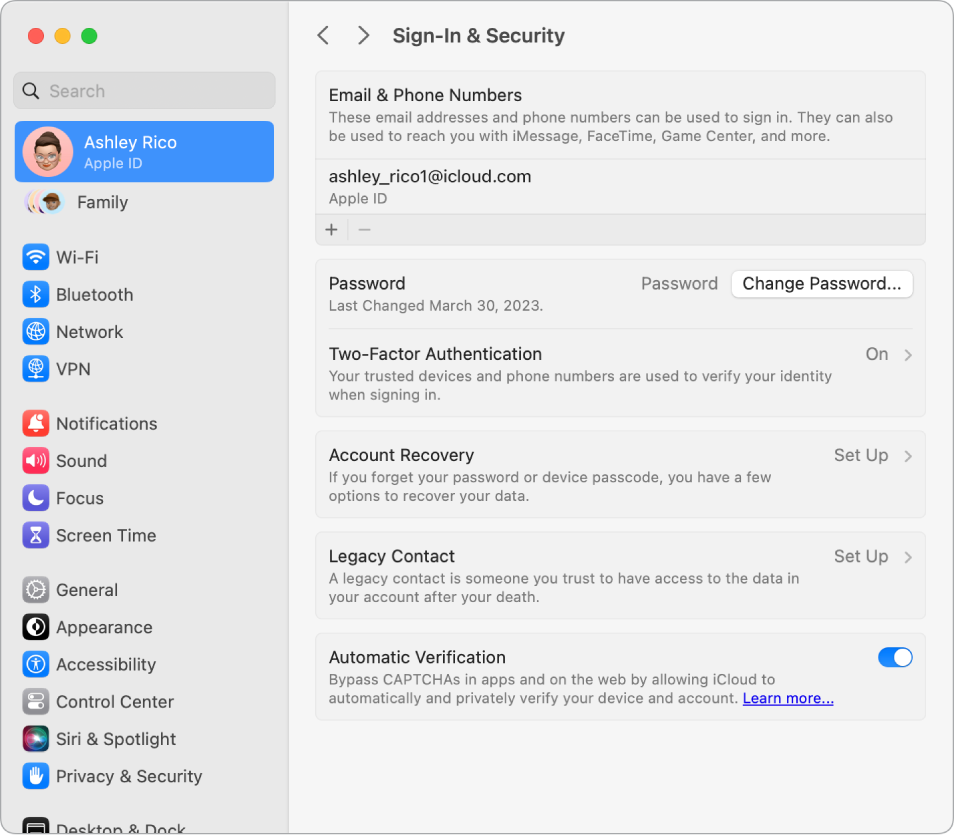Select the Accessibility icon

coord(35,664)
